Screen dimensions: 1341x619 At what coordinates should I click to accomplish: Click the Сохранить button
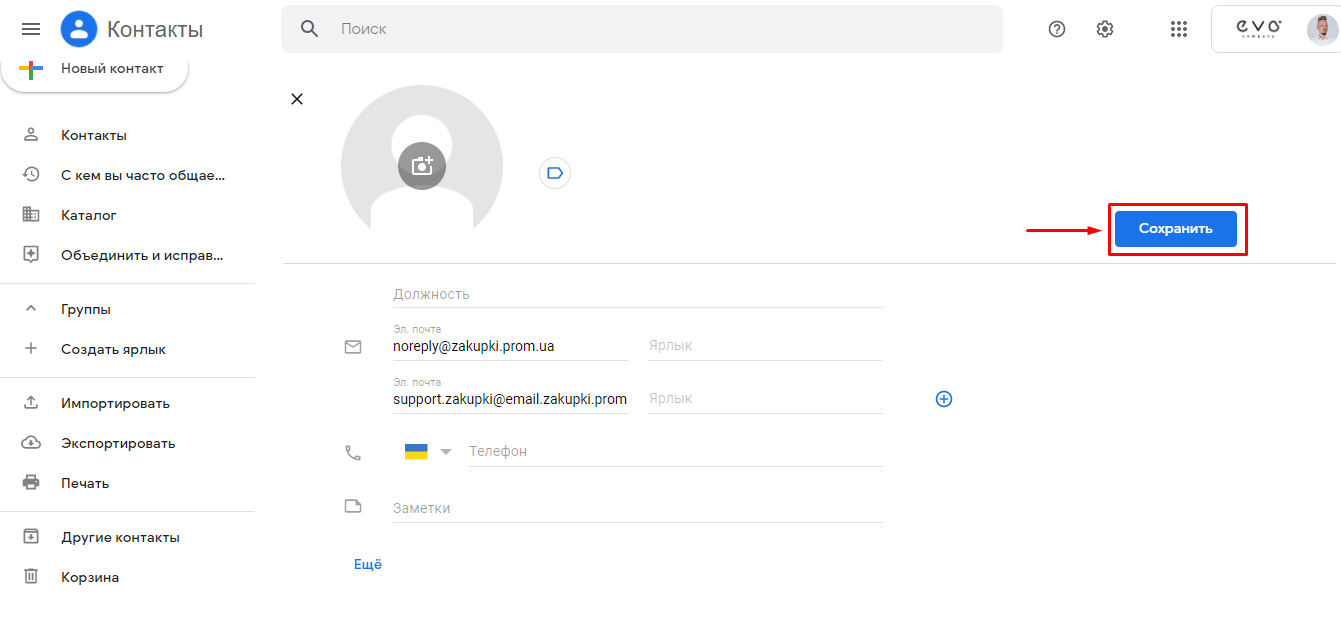point(1175,229)
